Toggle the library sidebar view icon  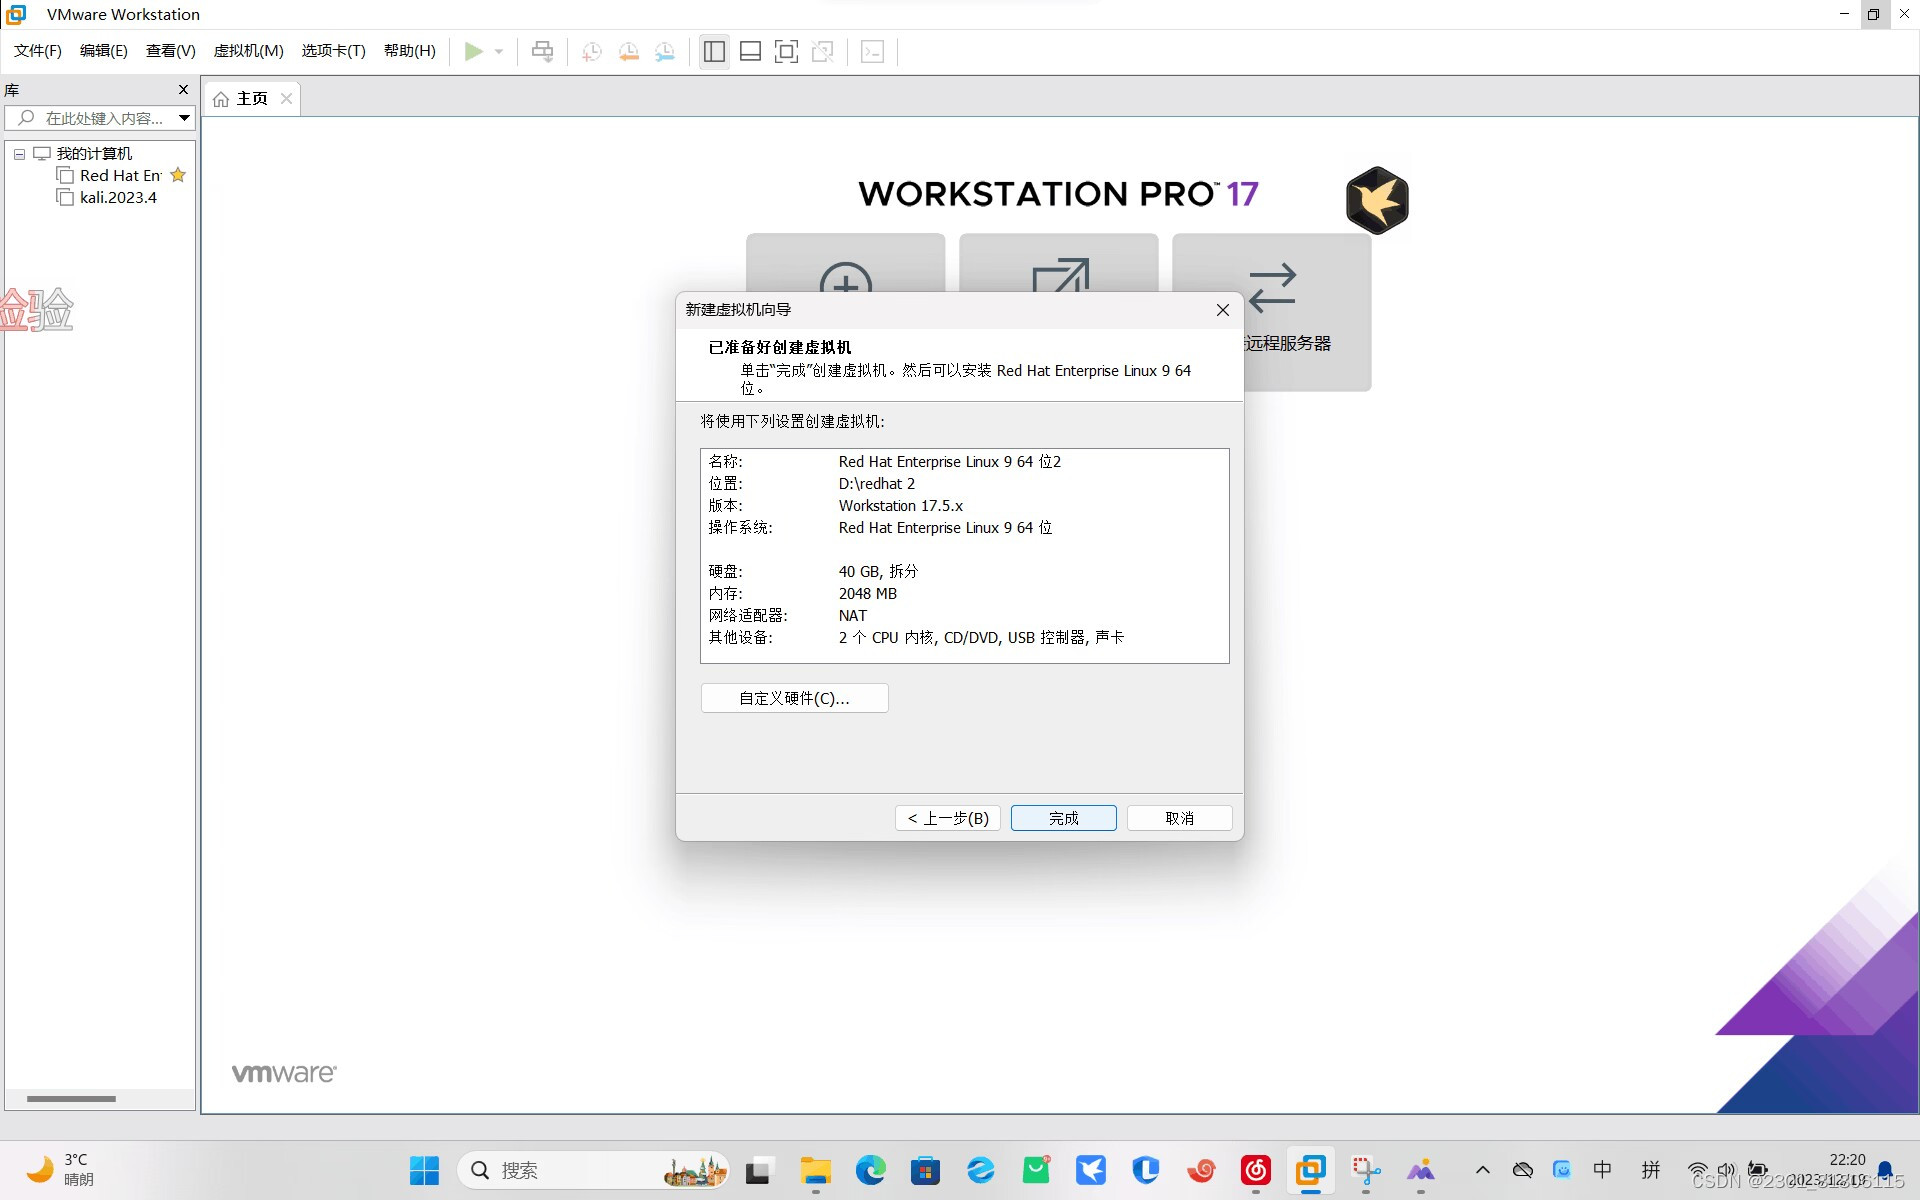pos(714,51)
